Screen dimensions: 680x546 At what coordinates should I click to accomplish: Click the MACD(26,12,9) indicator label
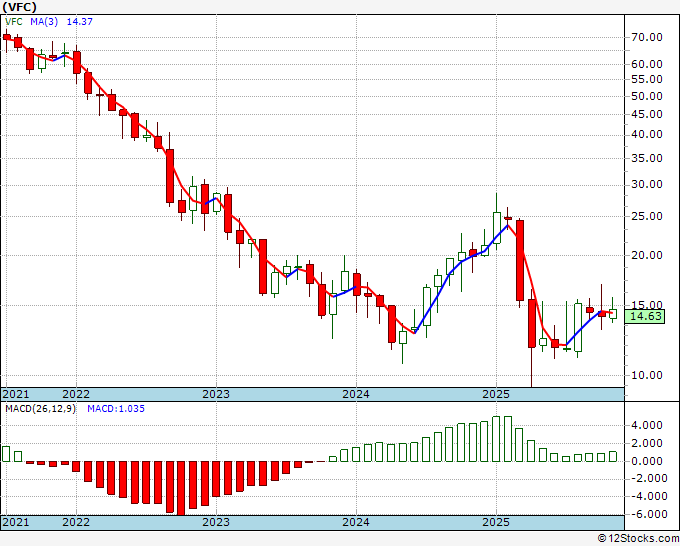pyautogui.click(x=40, y=409)
